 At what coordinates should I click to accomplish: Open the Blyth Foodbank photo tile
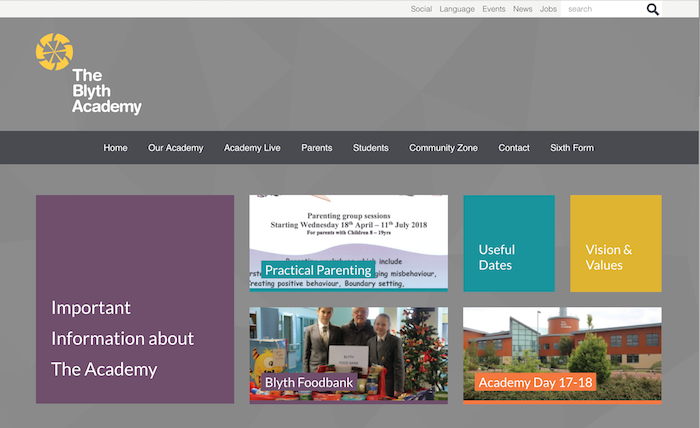(348, 355)
